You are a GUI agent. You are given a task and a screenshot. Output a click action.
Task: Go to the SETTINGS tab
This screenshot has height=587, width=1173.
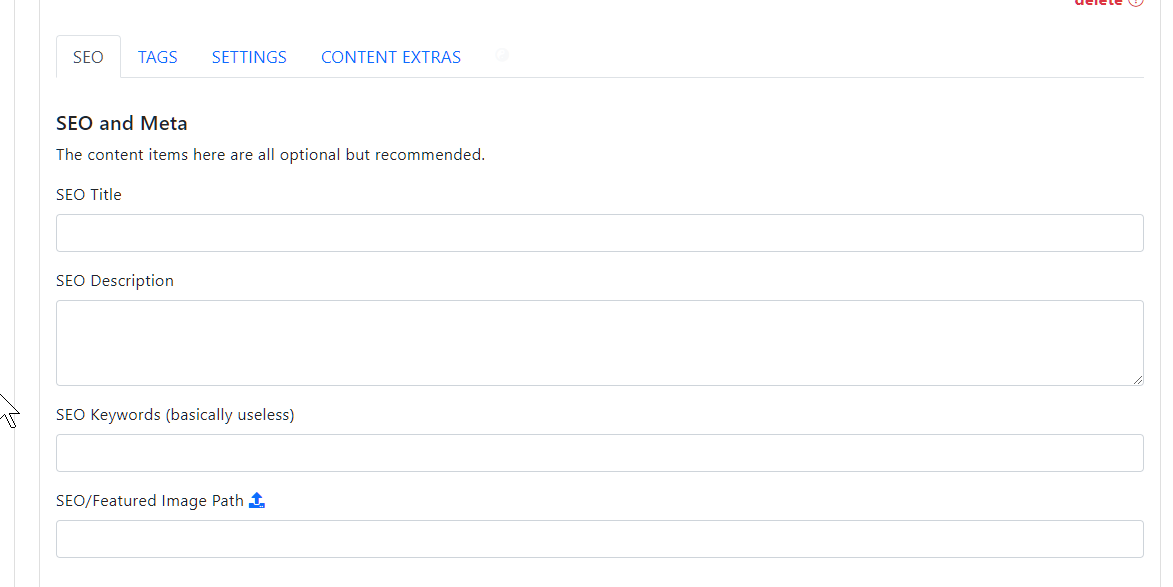tap(249, 57)
